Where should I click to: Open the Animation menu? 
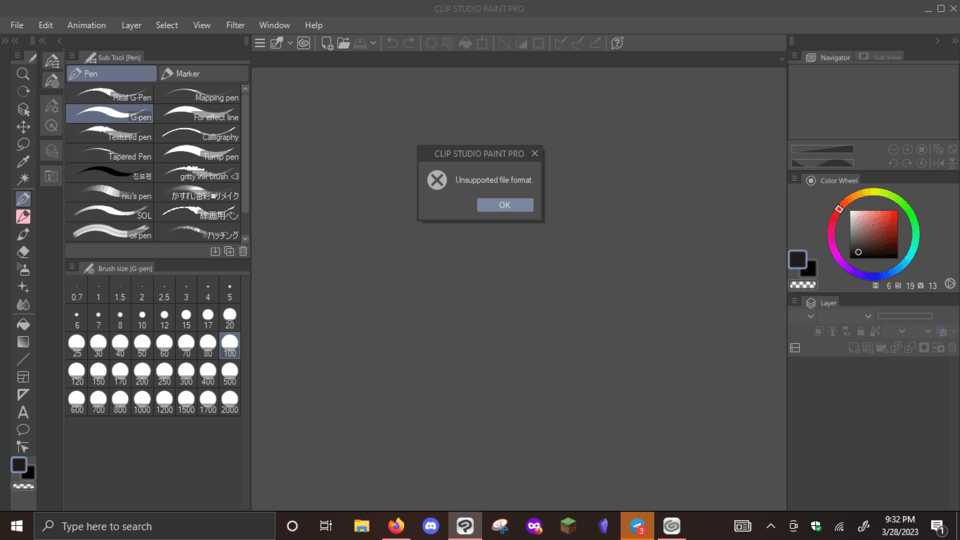tap(86, 25)
